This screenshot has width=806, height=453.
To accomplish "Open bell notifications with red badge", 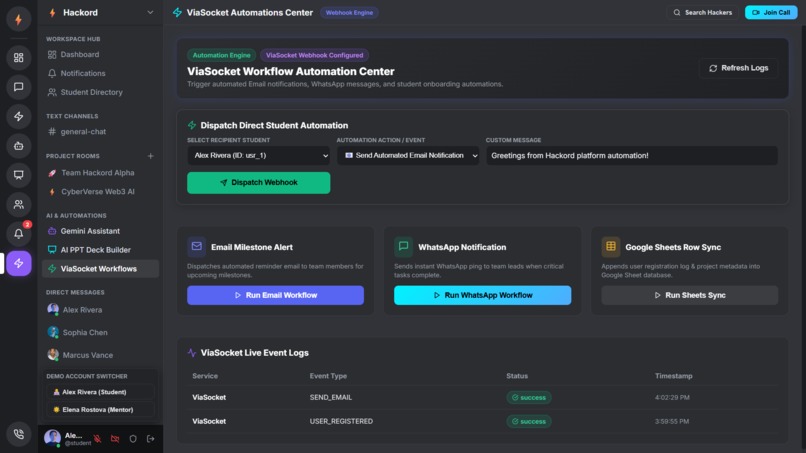I will 19,234.
